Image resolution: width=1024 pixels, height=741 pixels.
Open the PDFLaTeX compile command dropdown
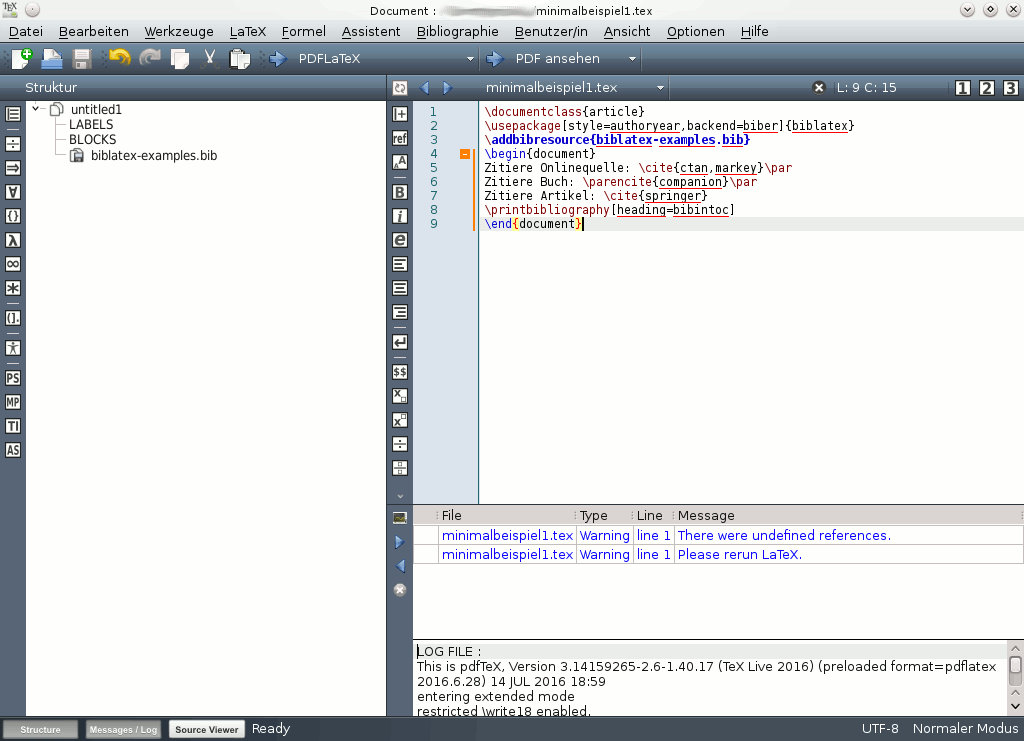tap(470, 59)
